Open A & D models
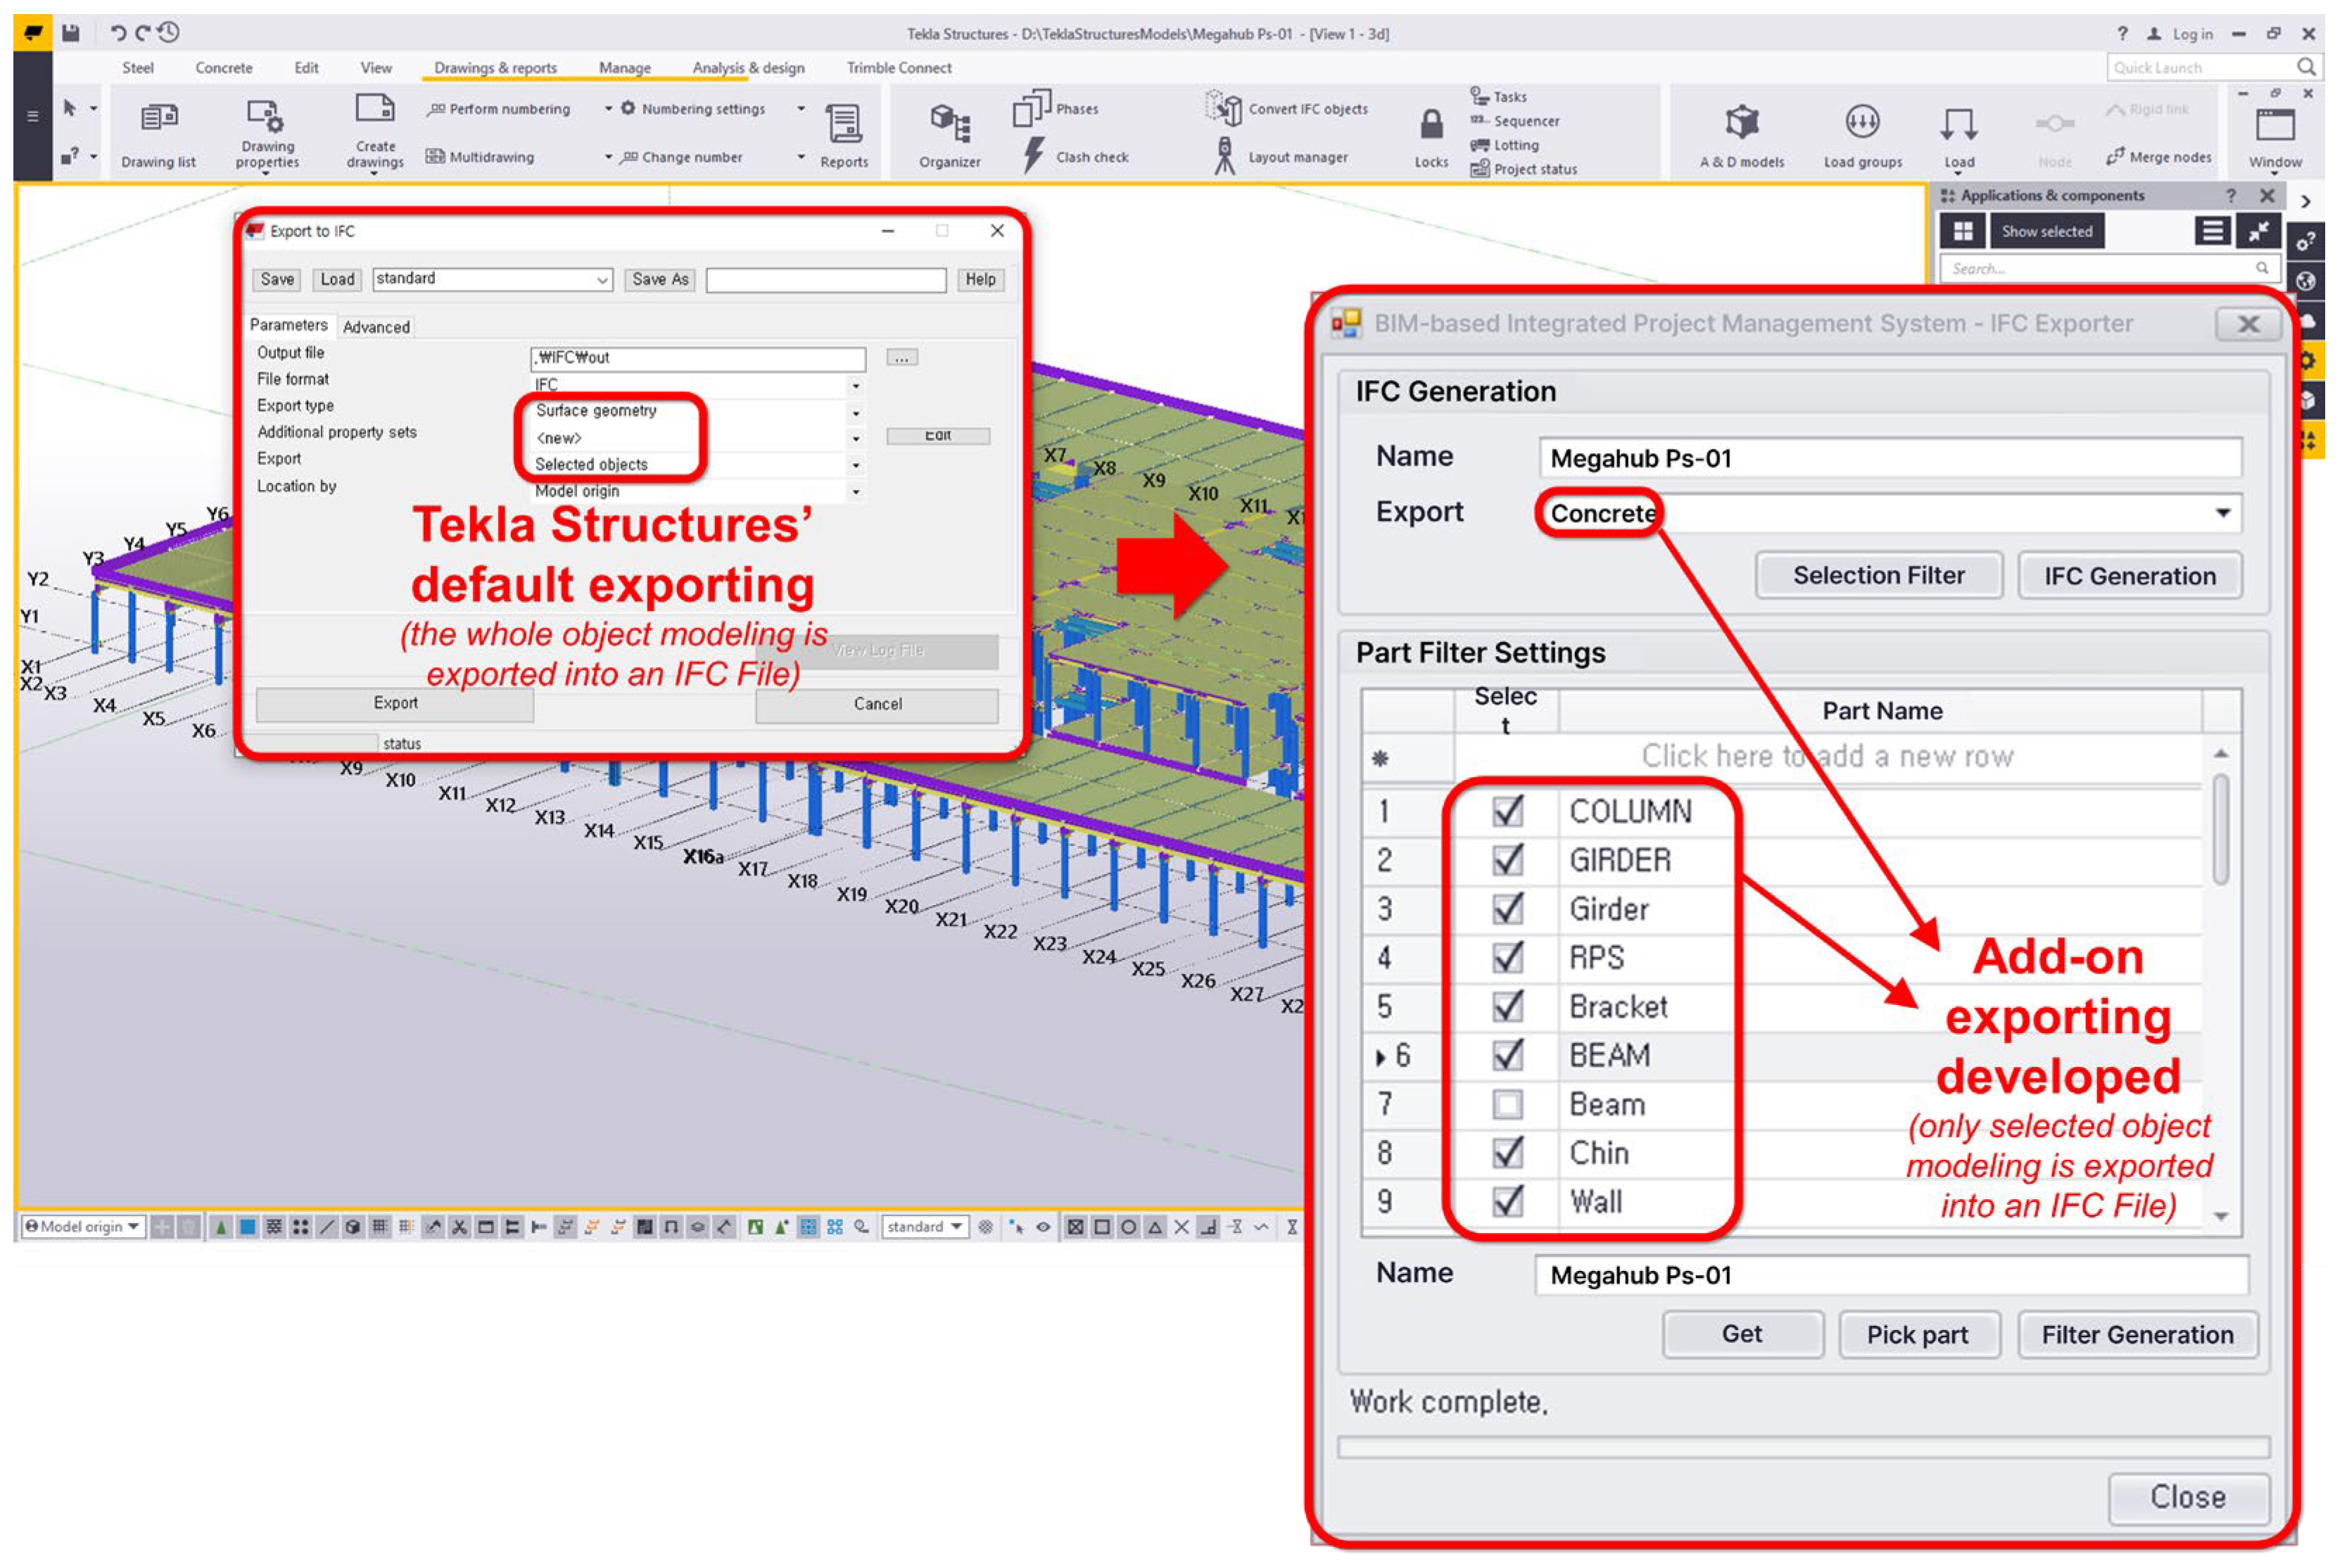 (x=1742, y=123)
